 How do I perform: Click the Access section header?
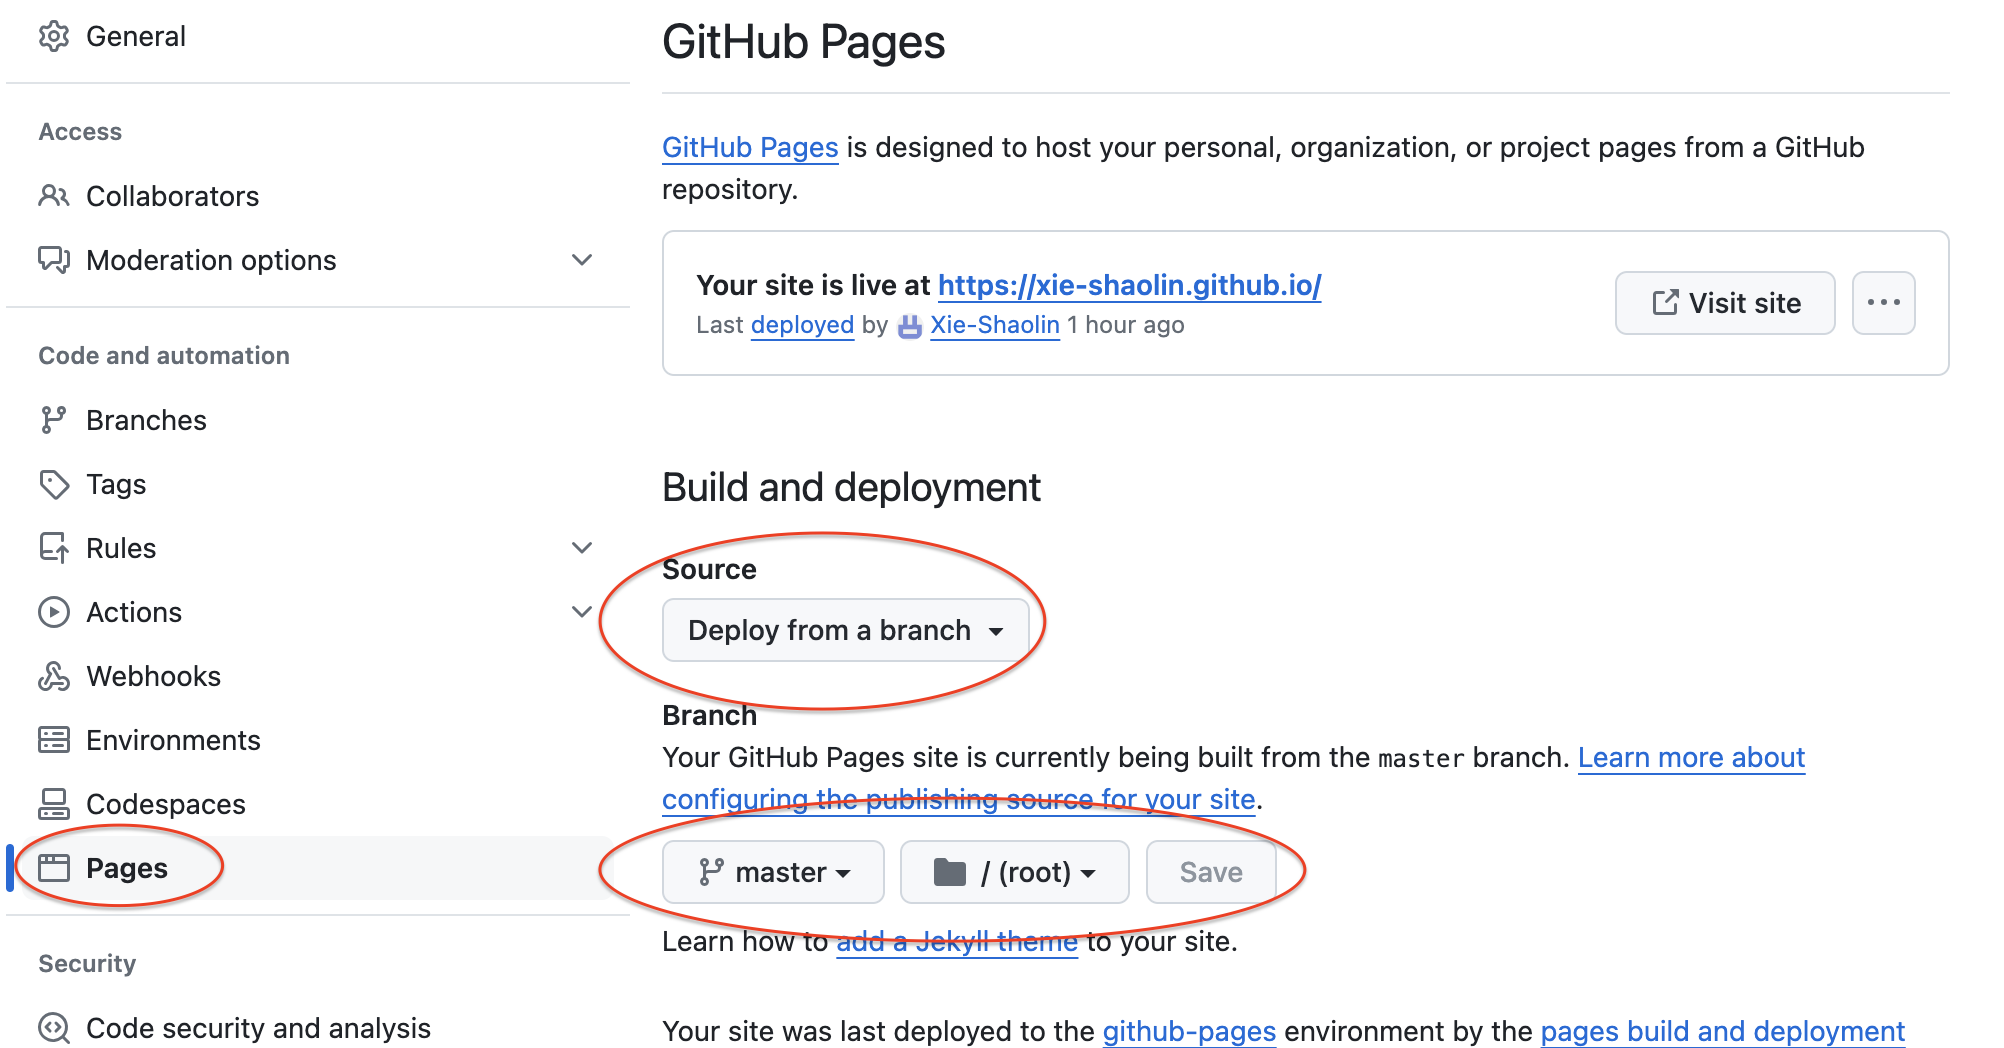click(80, 131)
